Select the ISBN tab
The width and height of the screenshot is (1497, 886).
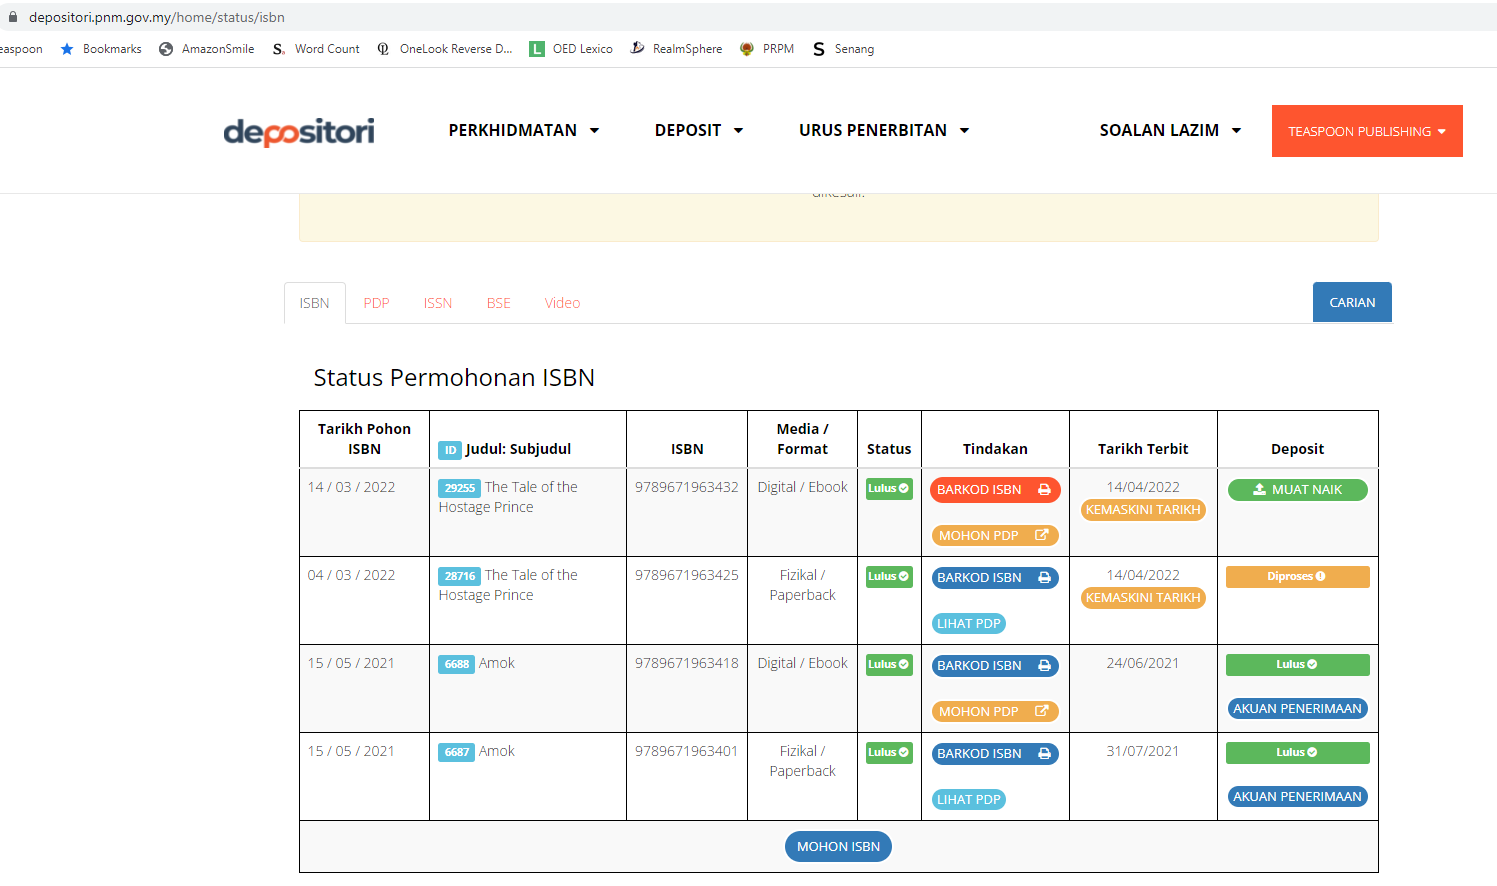coord(315,303)
